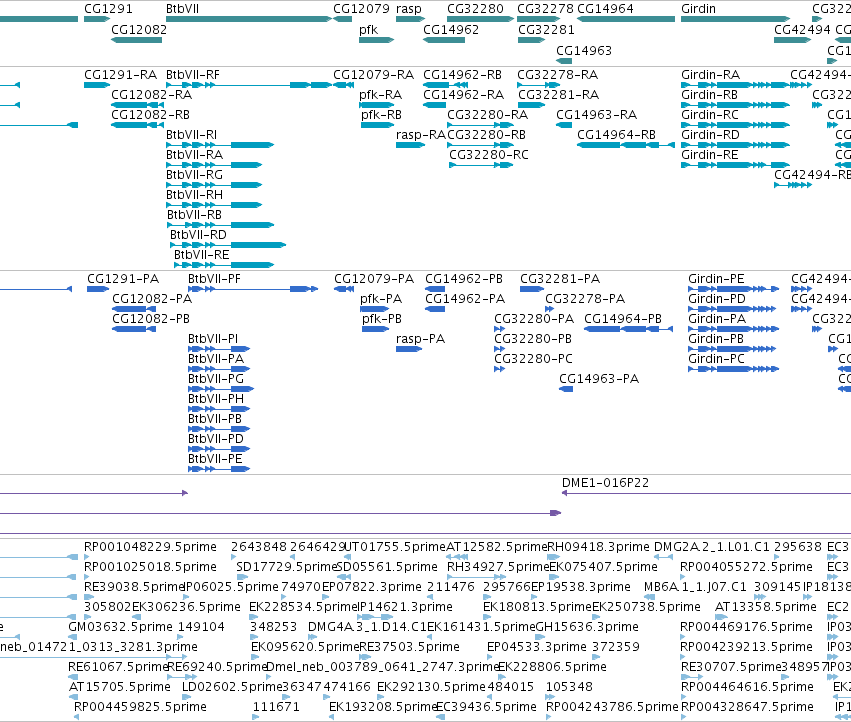Click the CG32278-PA protein feature

pyautogui.click(x=549, y=309)
